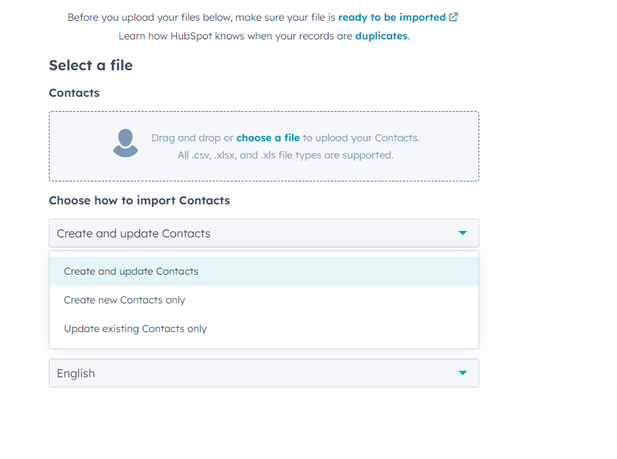The height and width of the screenshot is (459, 617).
Task: Click the 'to upload your Contacts' text
Action: (361, 137)
